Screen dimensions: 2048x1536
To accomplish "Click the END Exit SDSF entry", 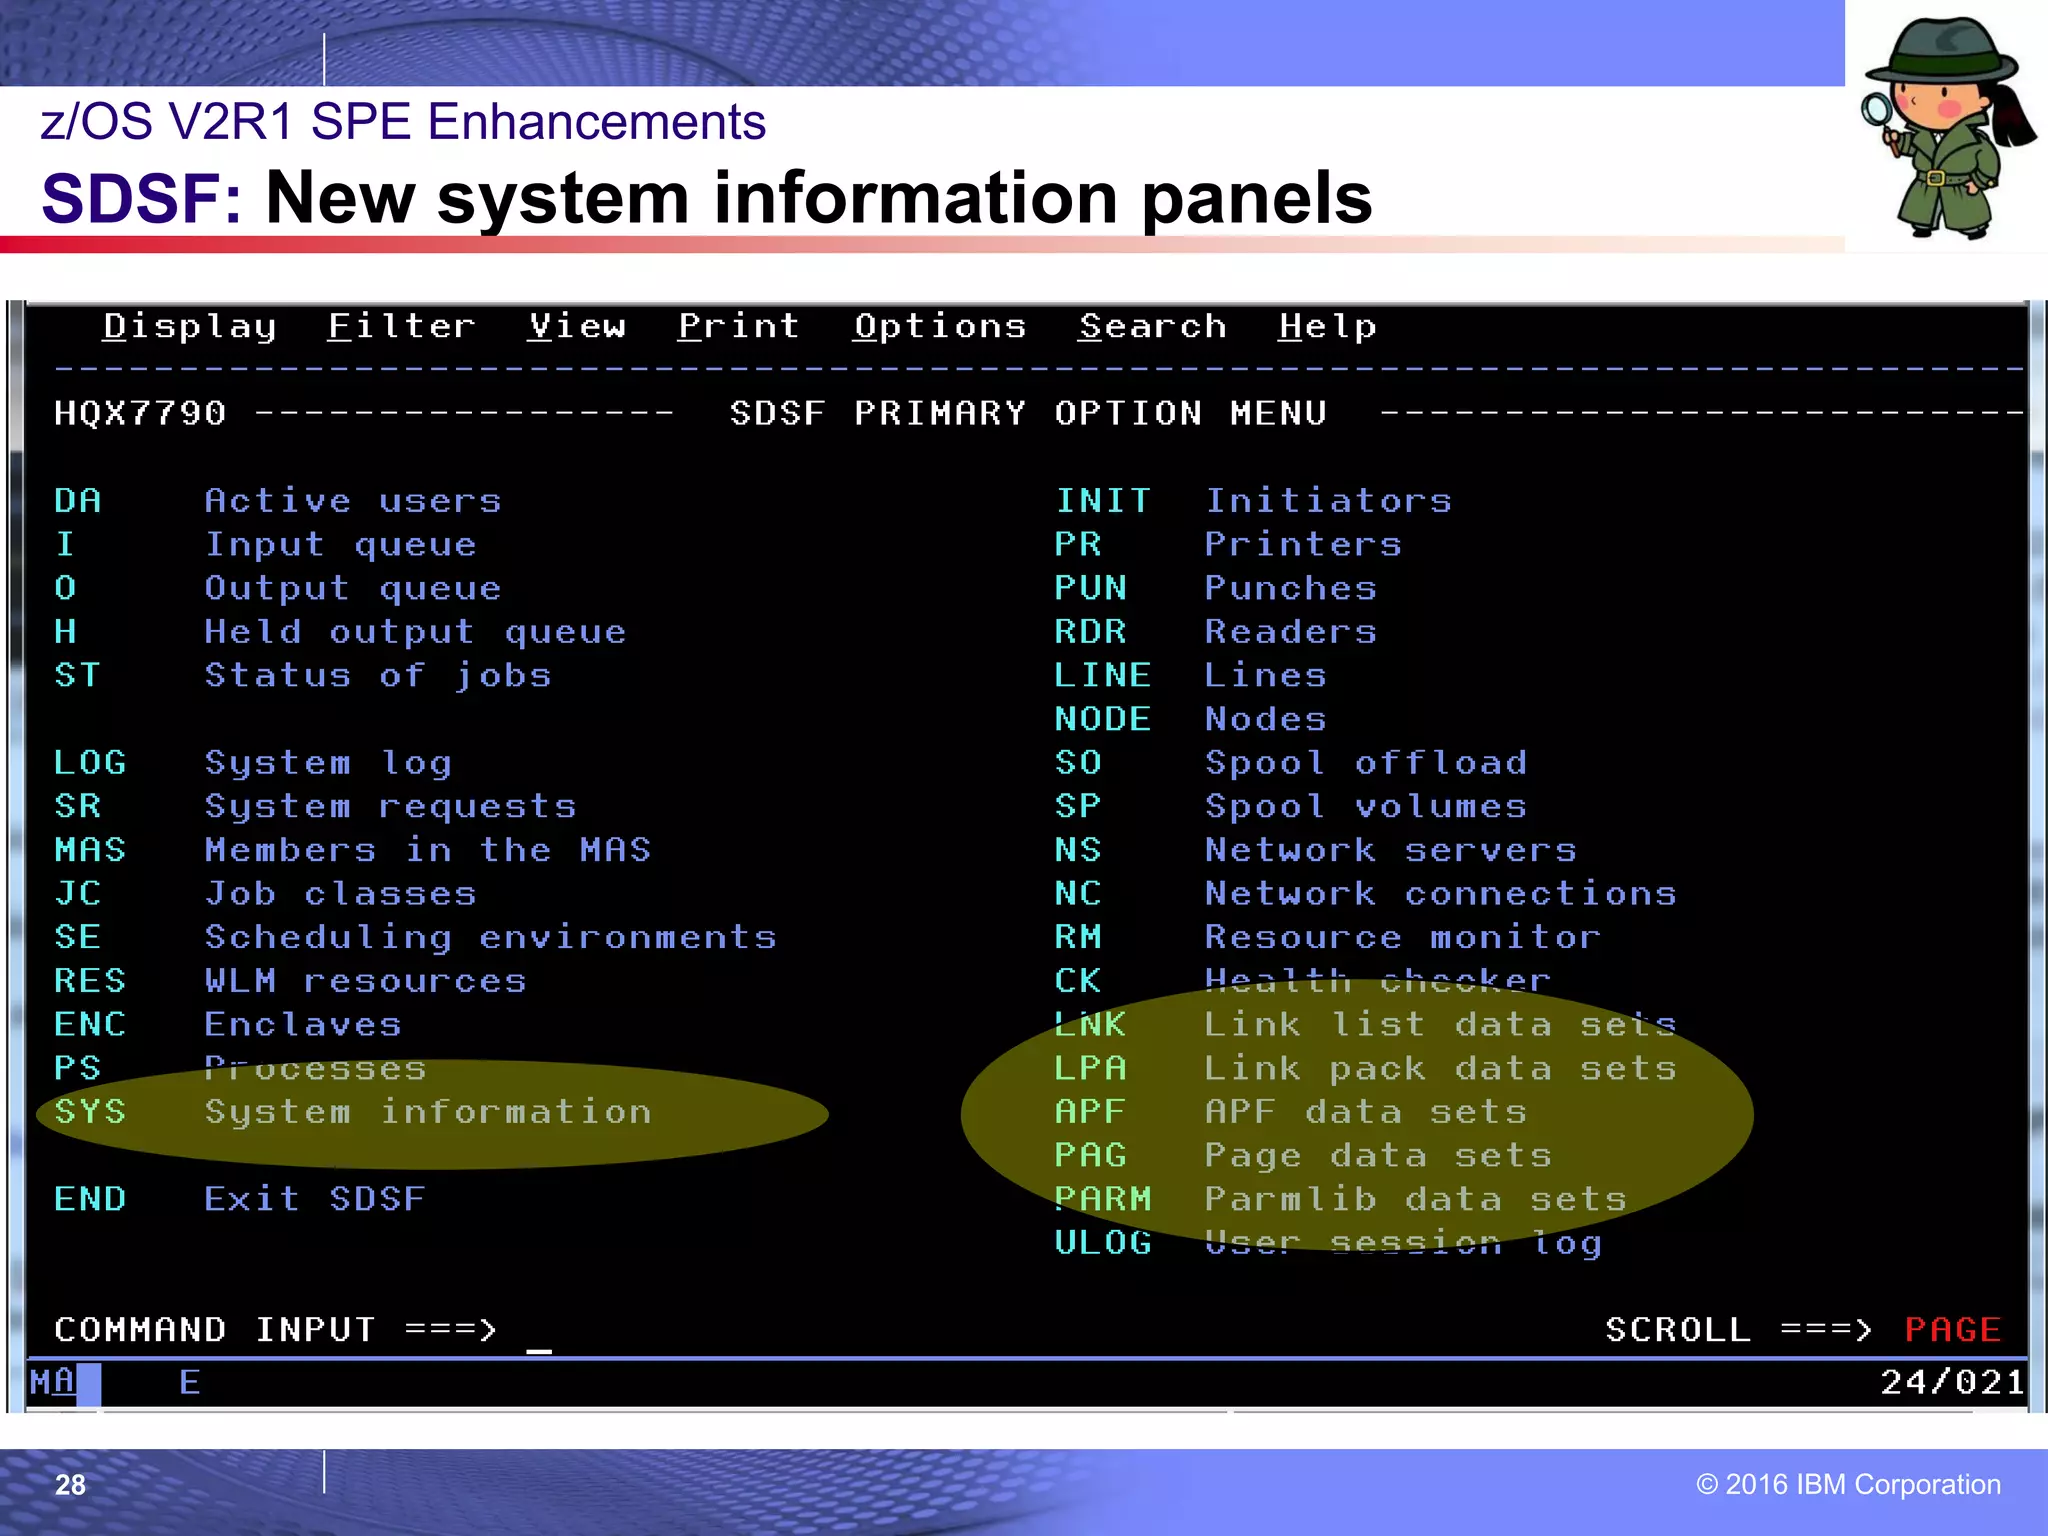I will [240, 1199].
